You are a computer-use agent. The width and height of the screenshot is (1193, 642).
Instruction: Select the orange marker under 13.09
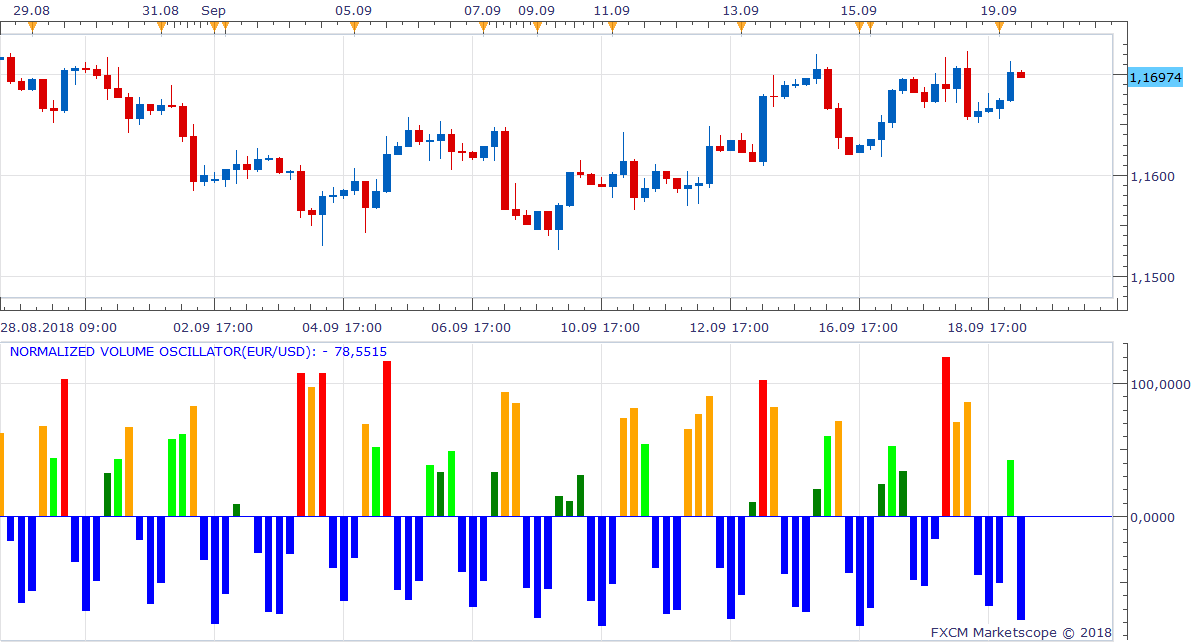(x=742, y=27)
